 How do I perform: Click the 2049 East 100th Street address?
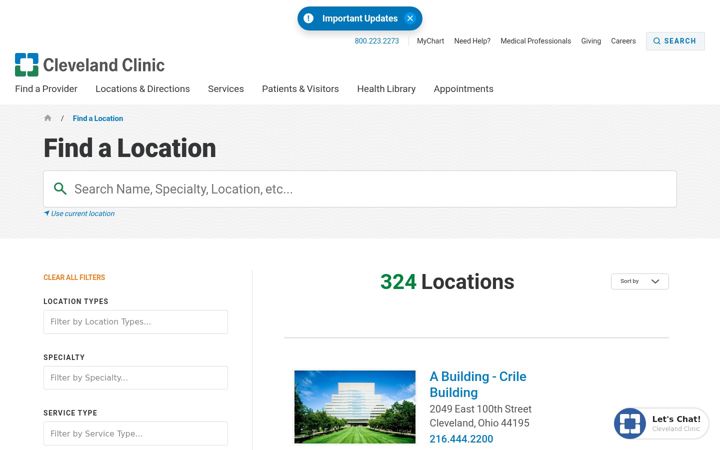(x=480, y=409)
